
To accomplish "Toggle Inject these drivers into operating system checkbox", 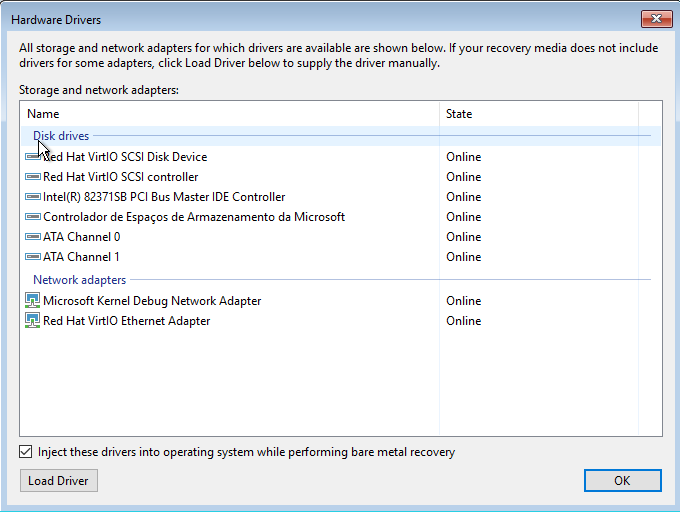I will [26, 452].
